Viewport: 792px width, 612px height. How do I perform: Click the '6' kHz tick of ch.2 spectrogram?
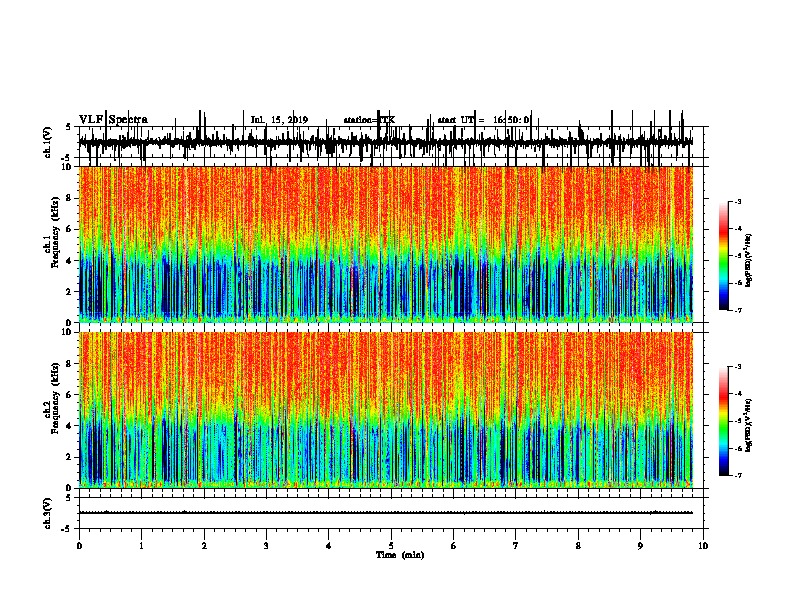[70, 395]
